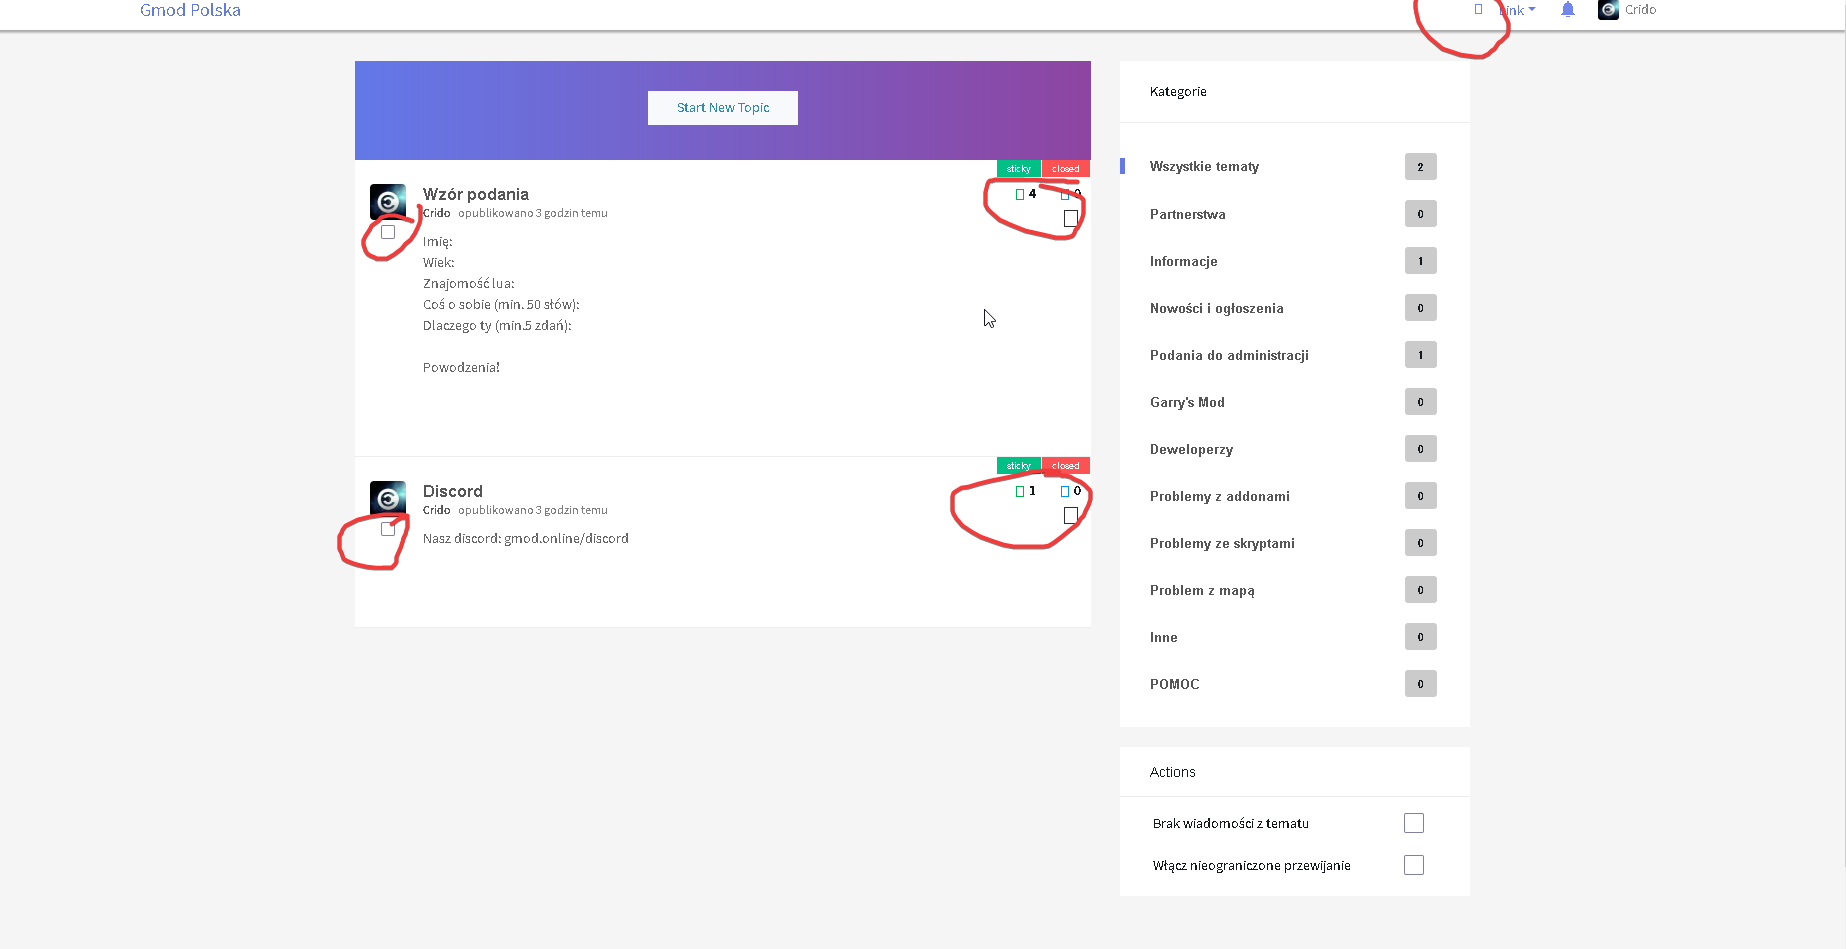
Task: Tick the checkbox under the Wzór podania avatar
Action: click(387, 232)
